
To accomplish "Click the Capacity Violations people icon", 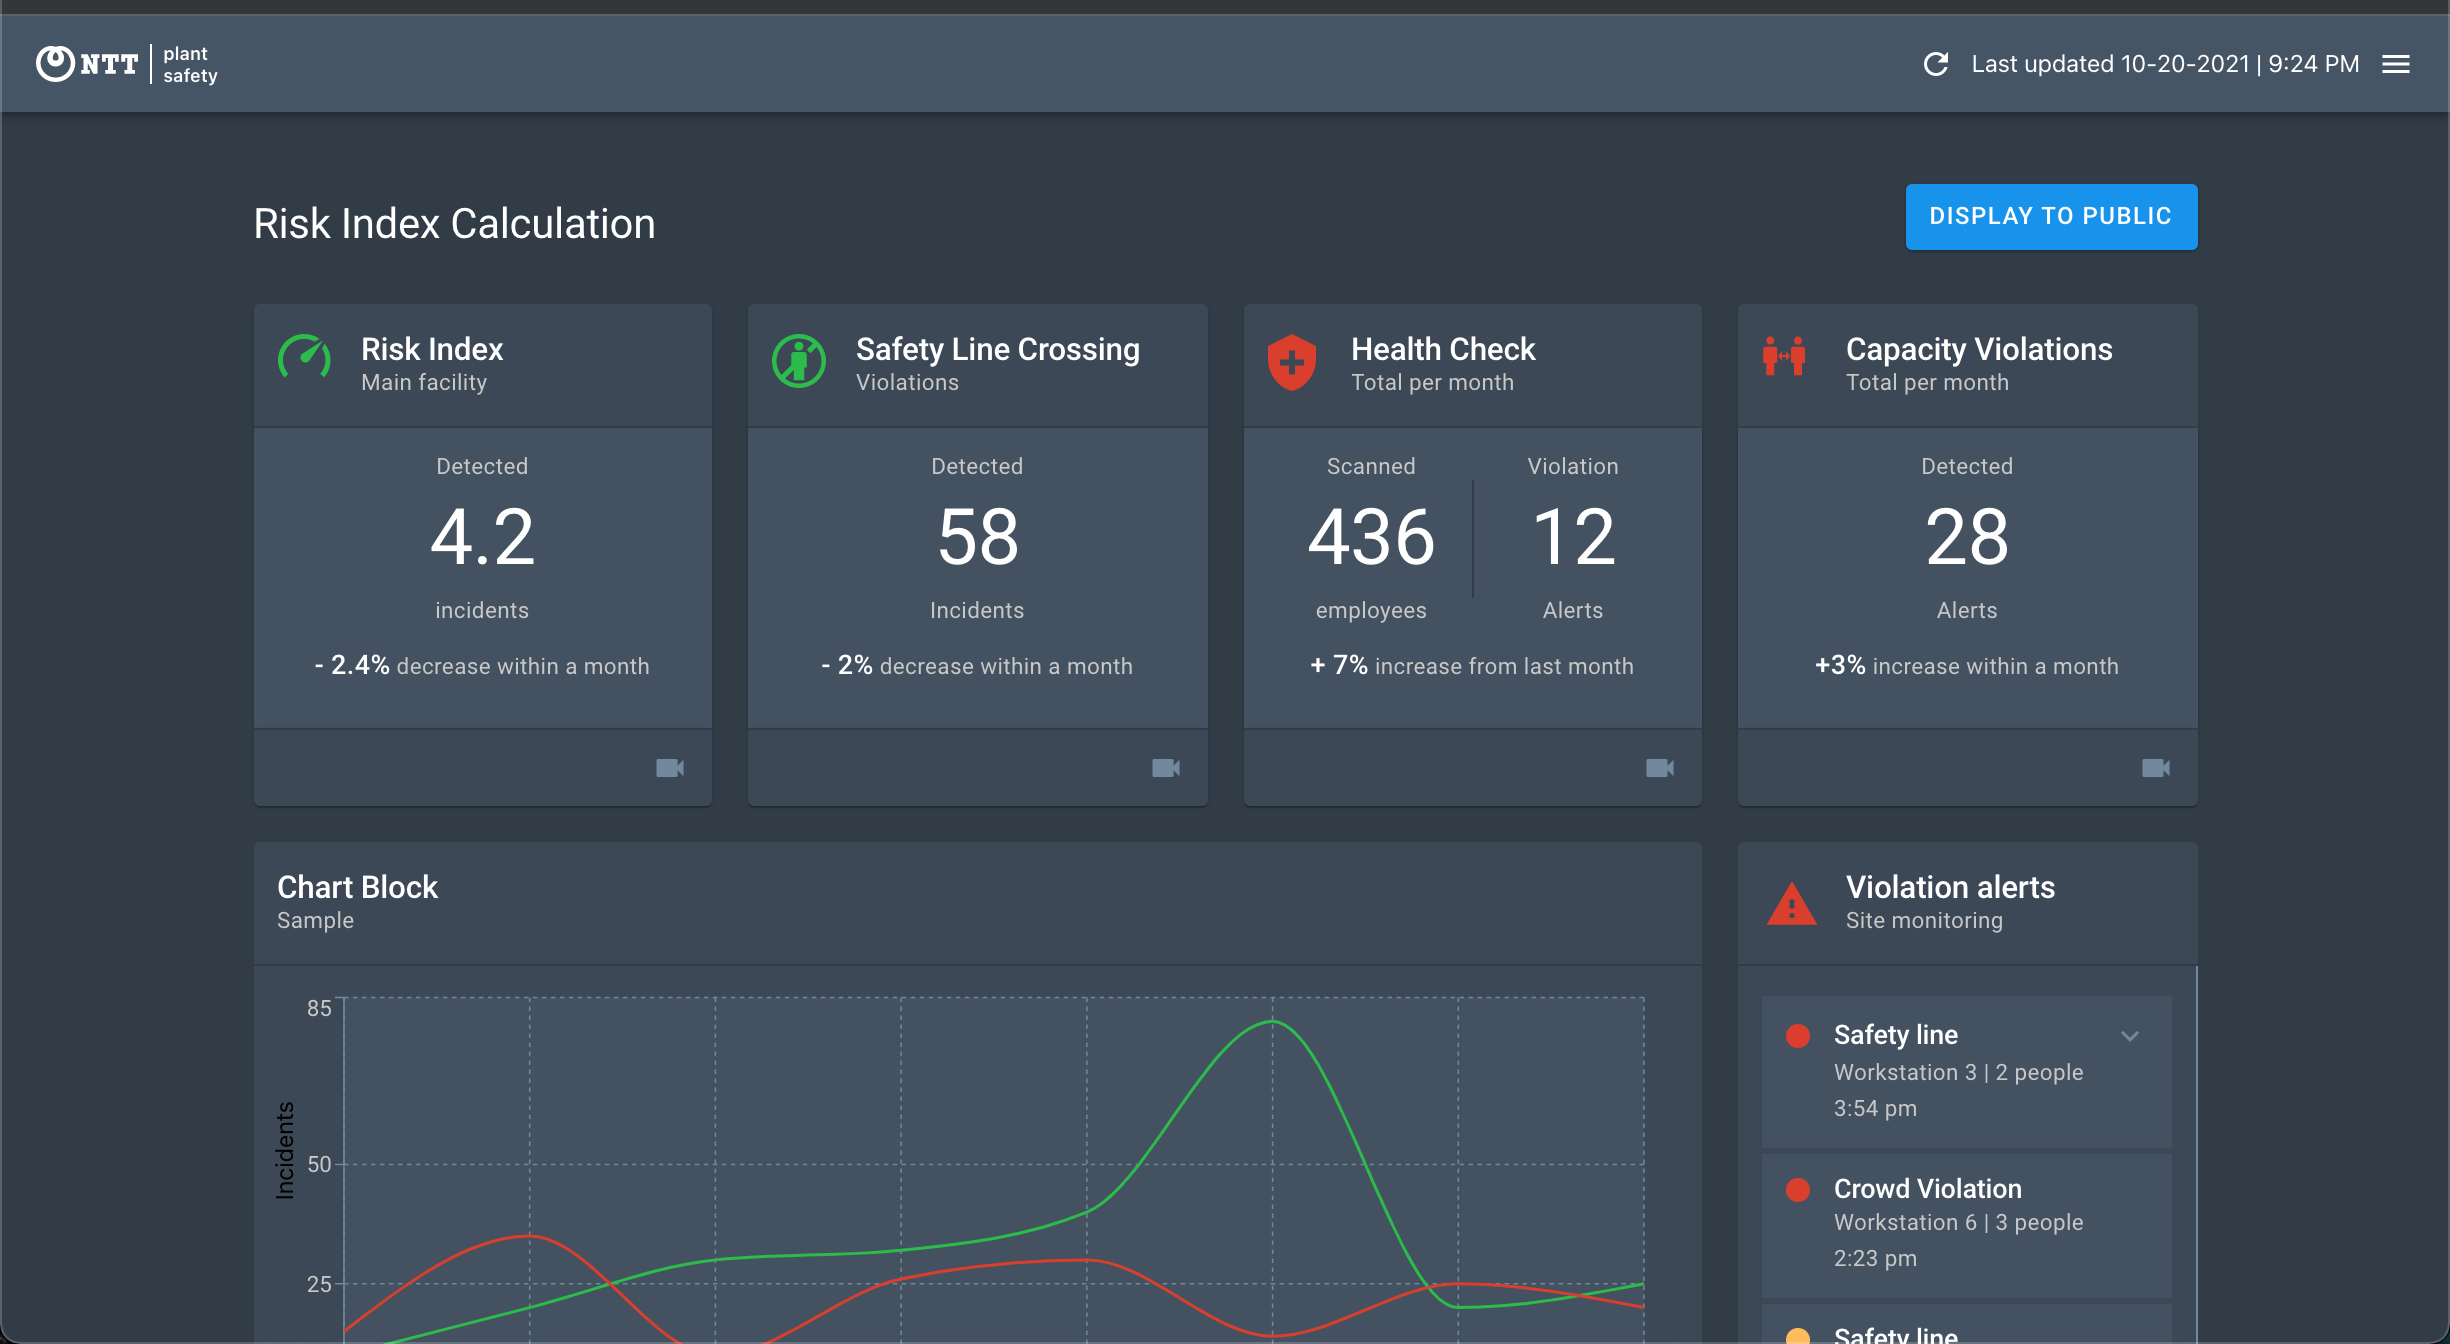I will tap(1785, 356).
